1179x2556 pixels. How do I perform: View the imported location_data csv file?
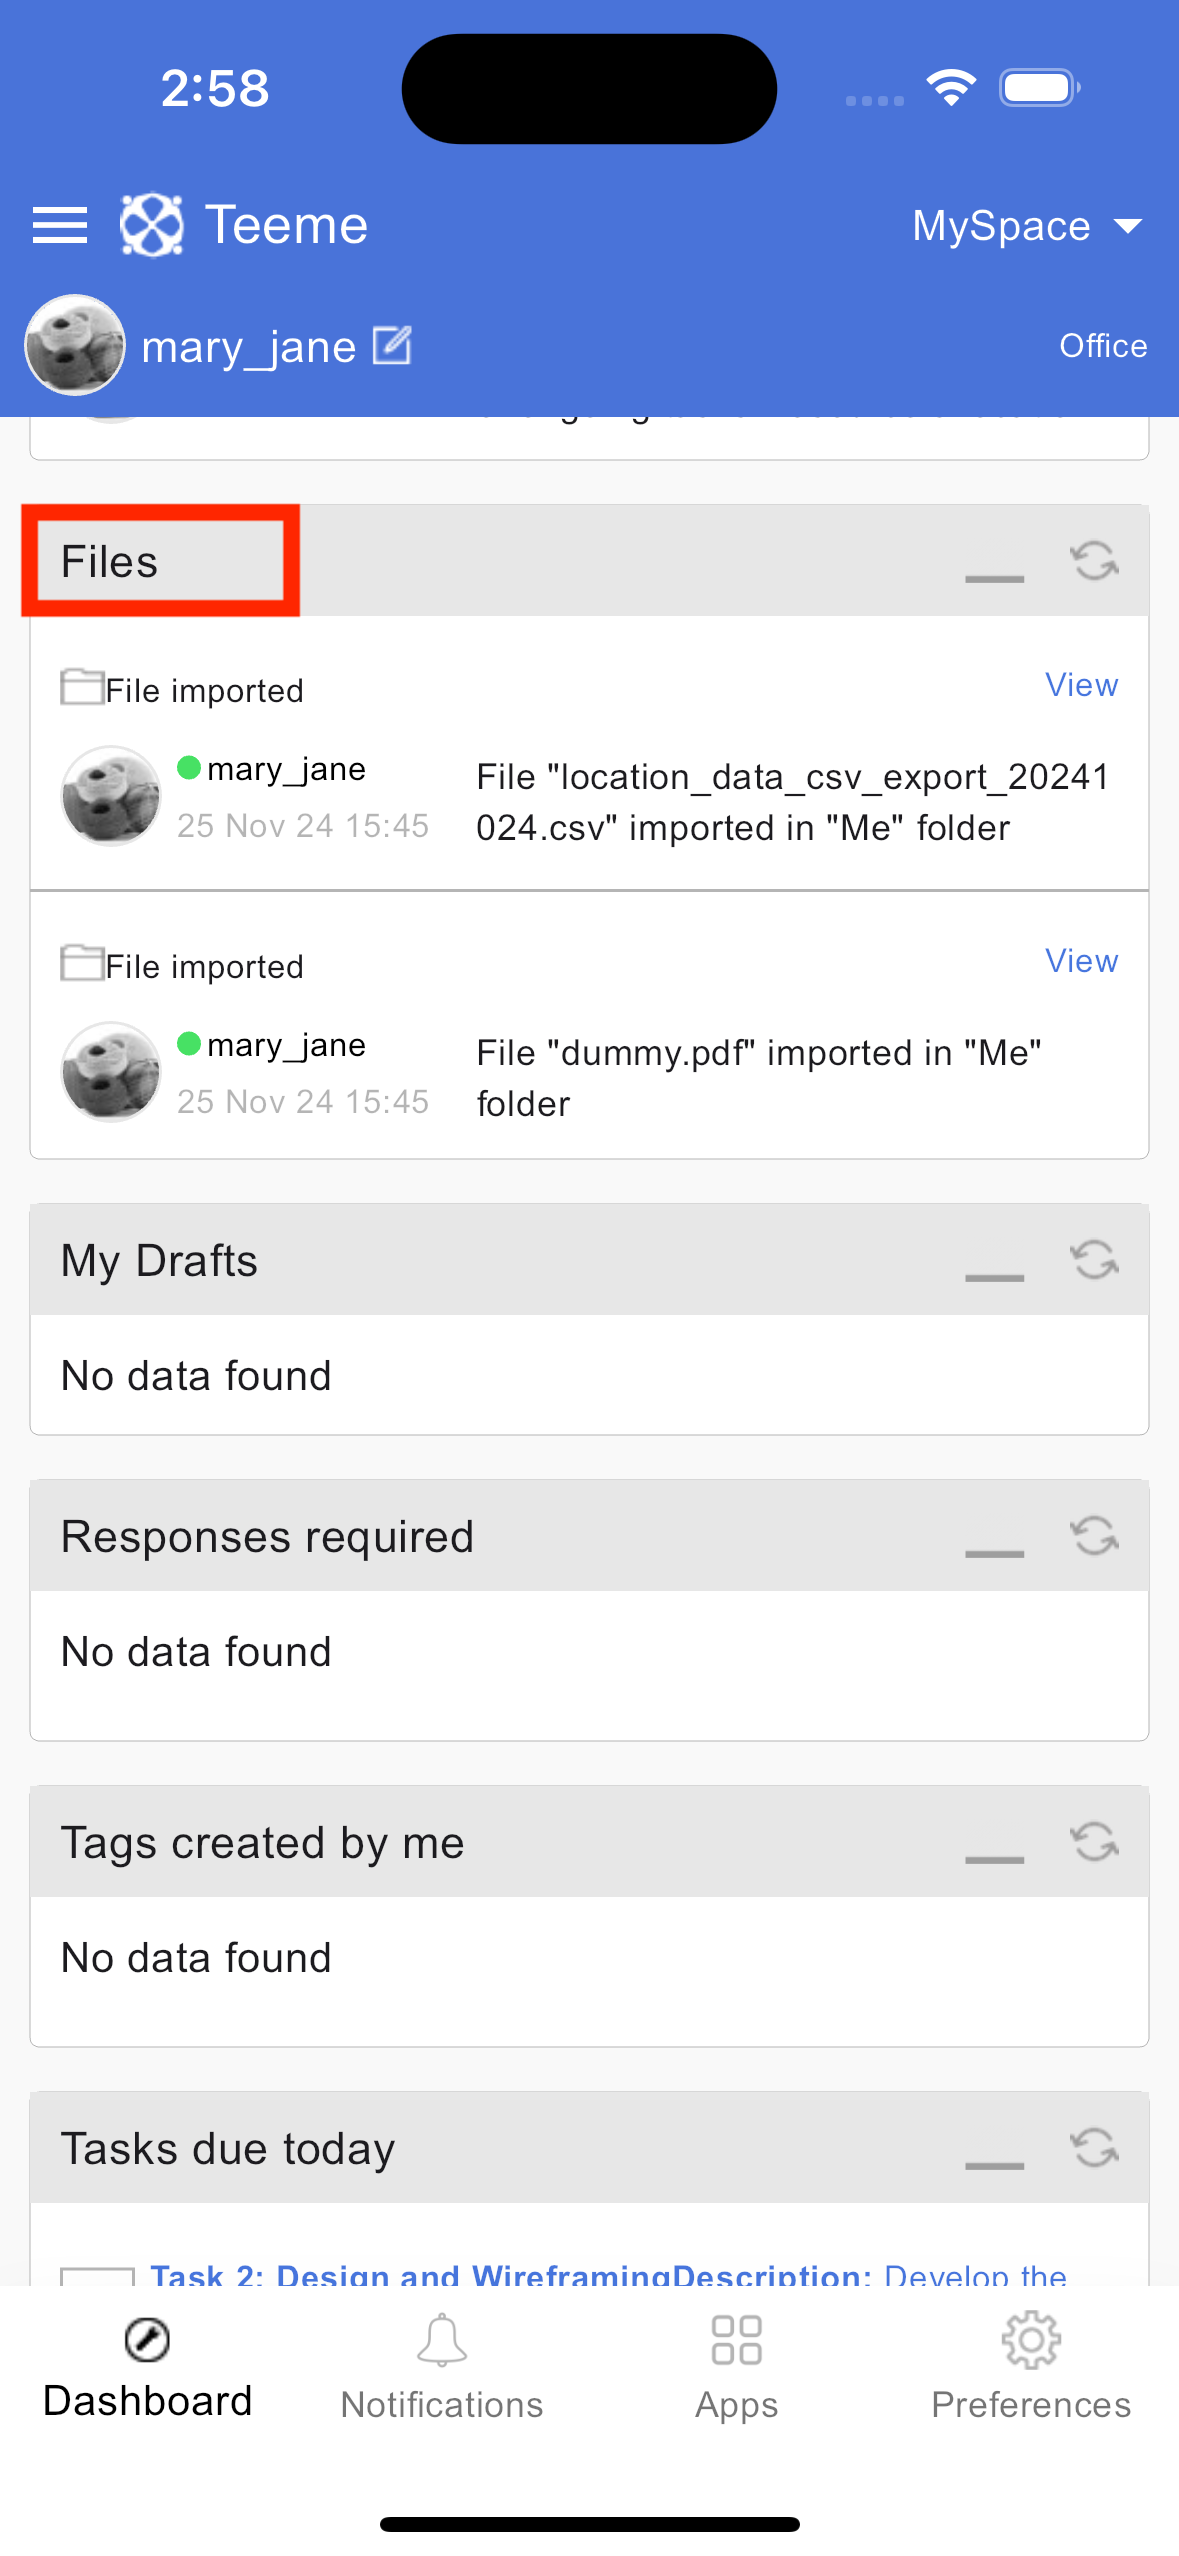coord(1081,685)
